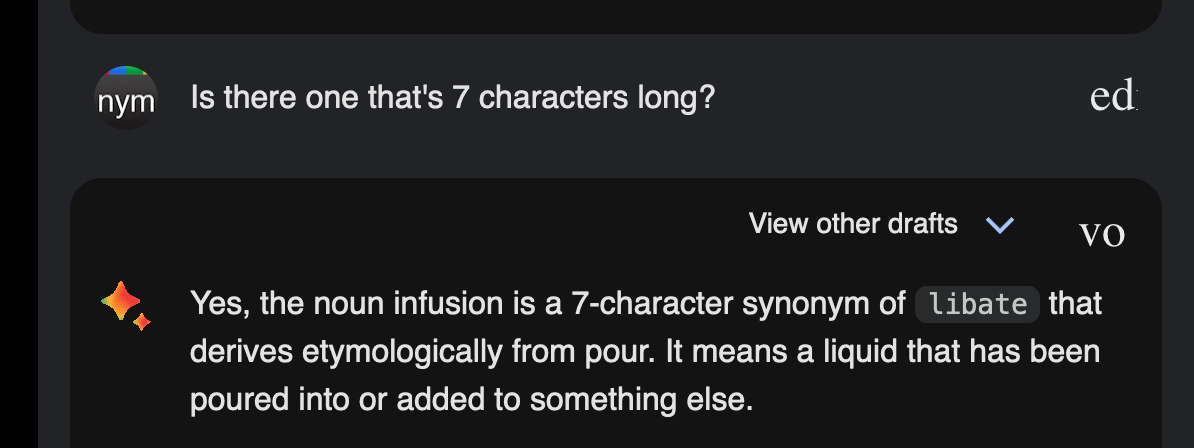Screen dimensions: 1194x448
Task: Click the black strip at the left edge
Action: pos(19,224)
